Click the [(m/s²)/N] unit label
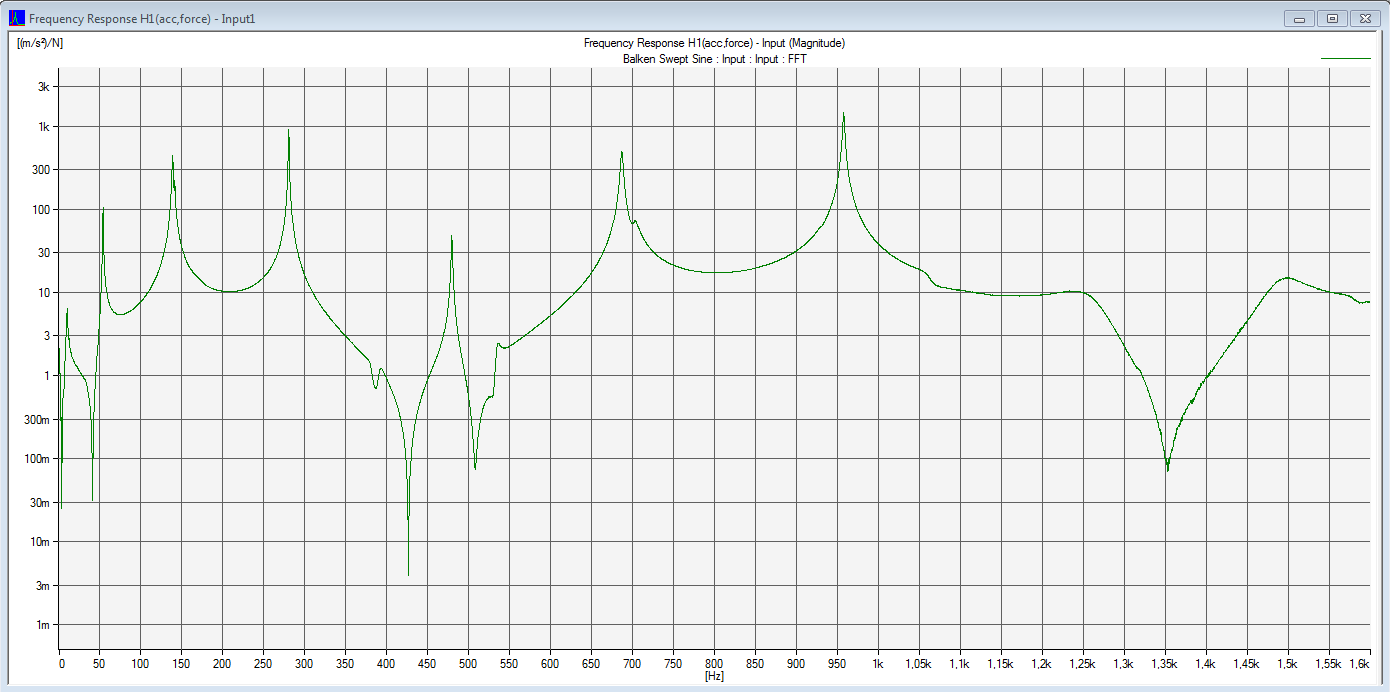 (40, 43)
